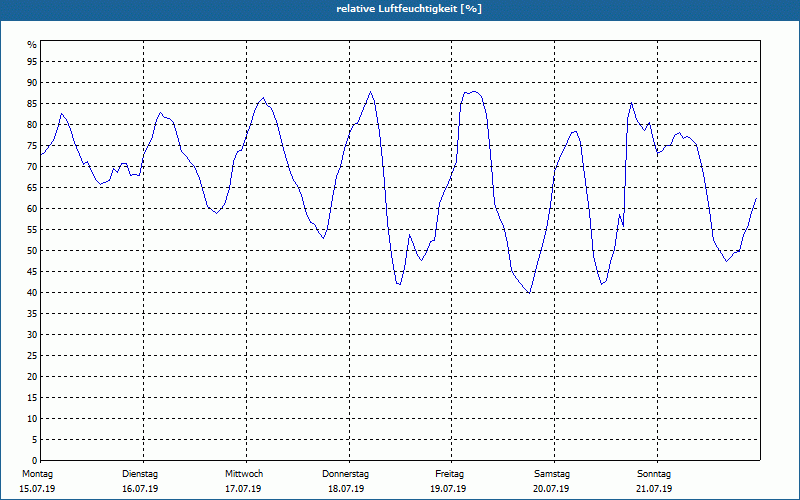
Task: Click the 50 value on y-axis
Action: [x=32, y=251]
